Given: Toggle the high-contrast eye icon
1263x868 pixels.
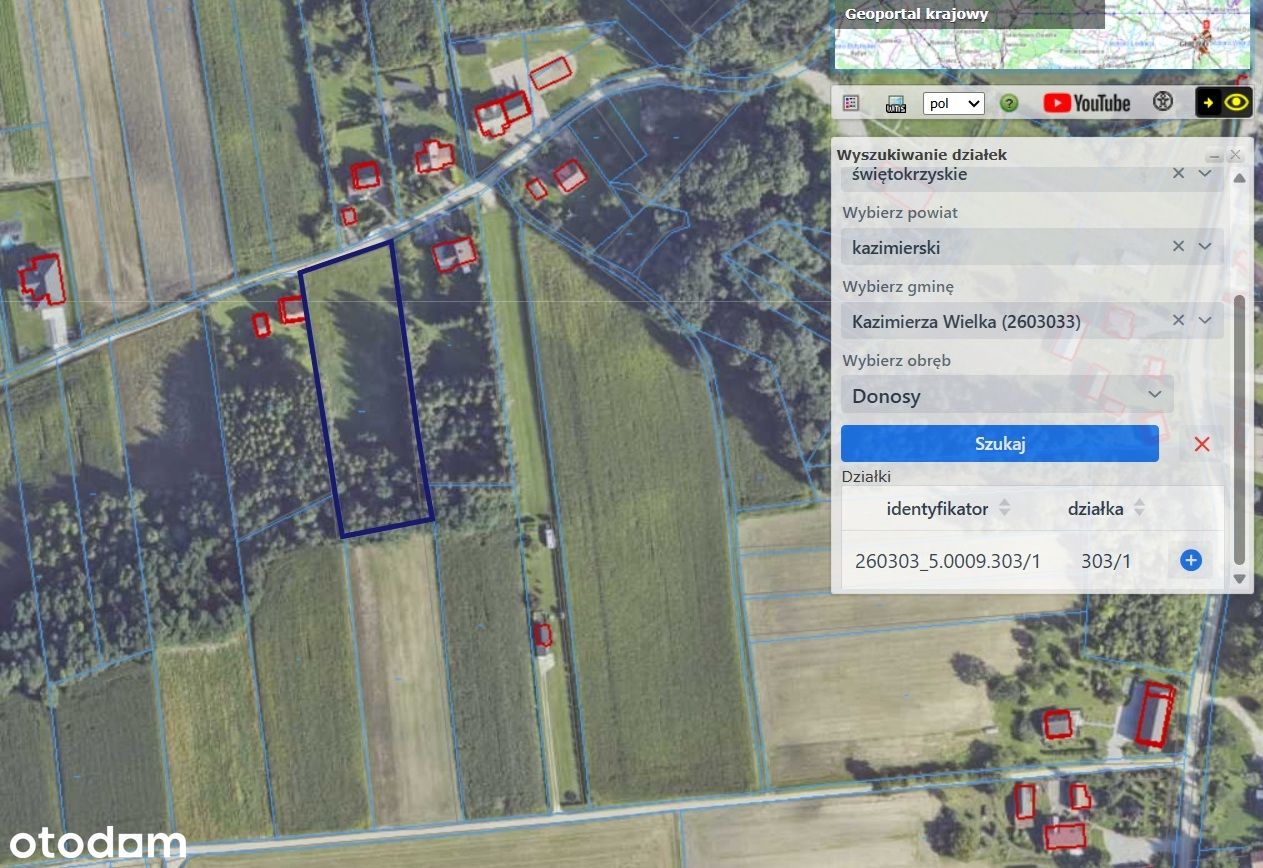Looking at the screenshot, I should pos(1237,102).
